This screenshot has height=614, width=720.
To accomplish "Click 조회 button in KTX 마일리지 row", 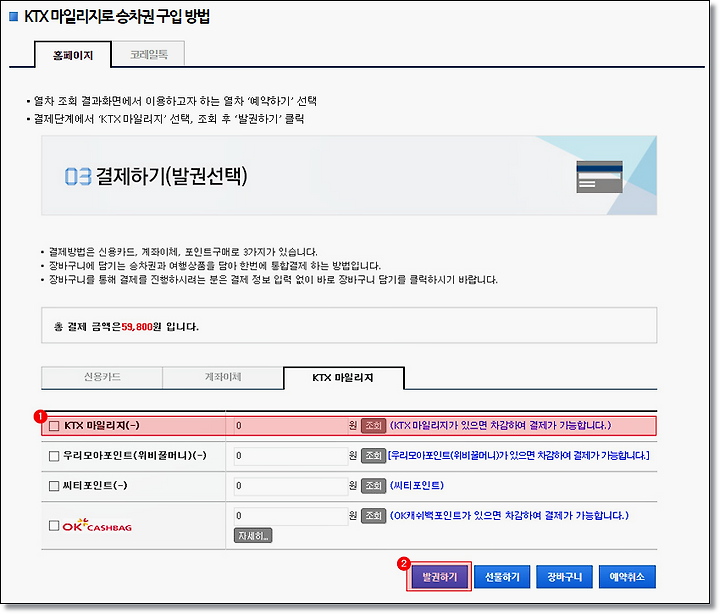I will click(373, 426).
